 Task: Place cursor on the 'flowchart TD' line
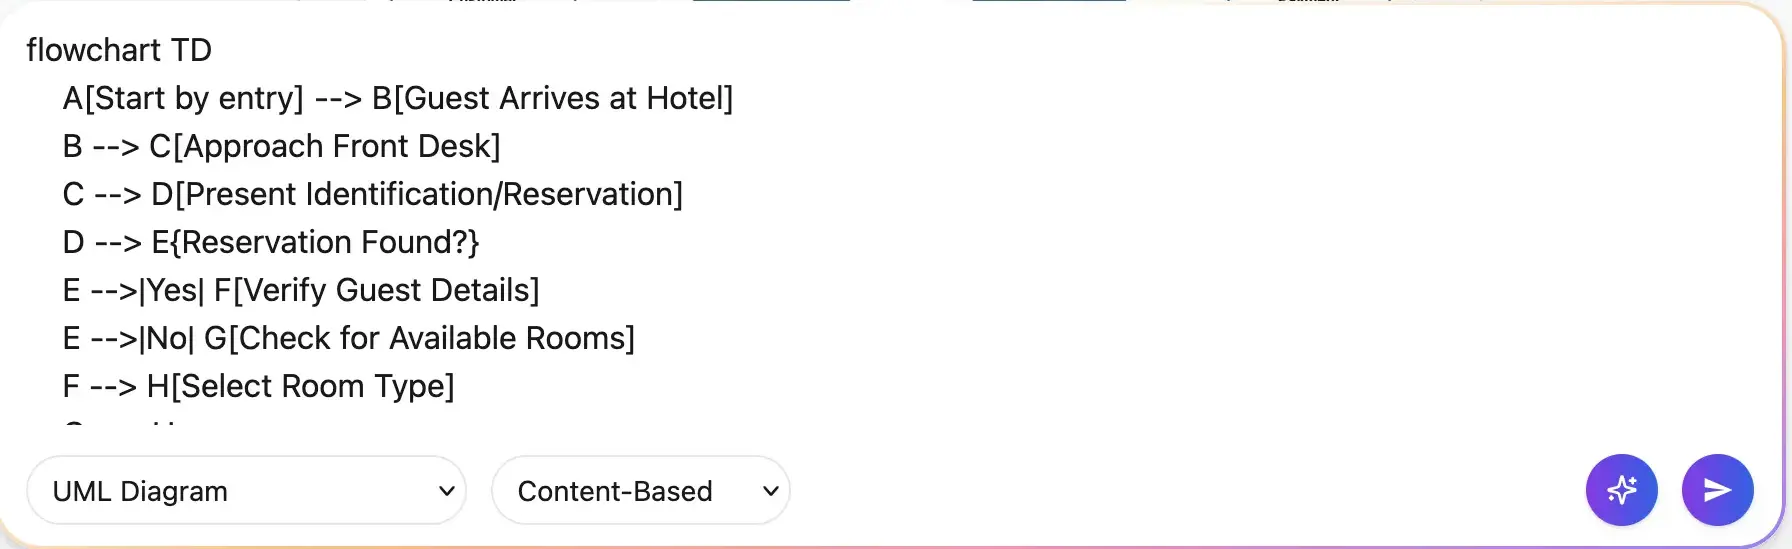point(119,50)
